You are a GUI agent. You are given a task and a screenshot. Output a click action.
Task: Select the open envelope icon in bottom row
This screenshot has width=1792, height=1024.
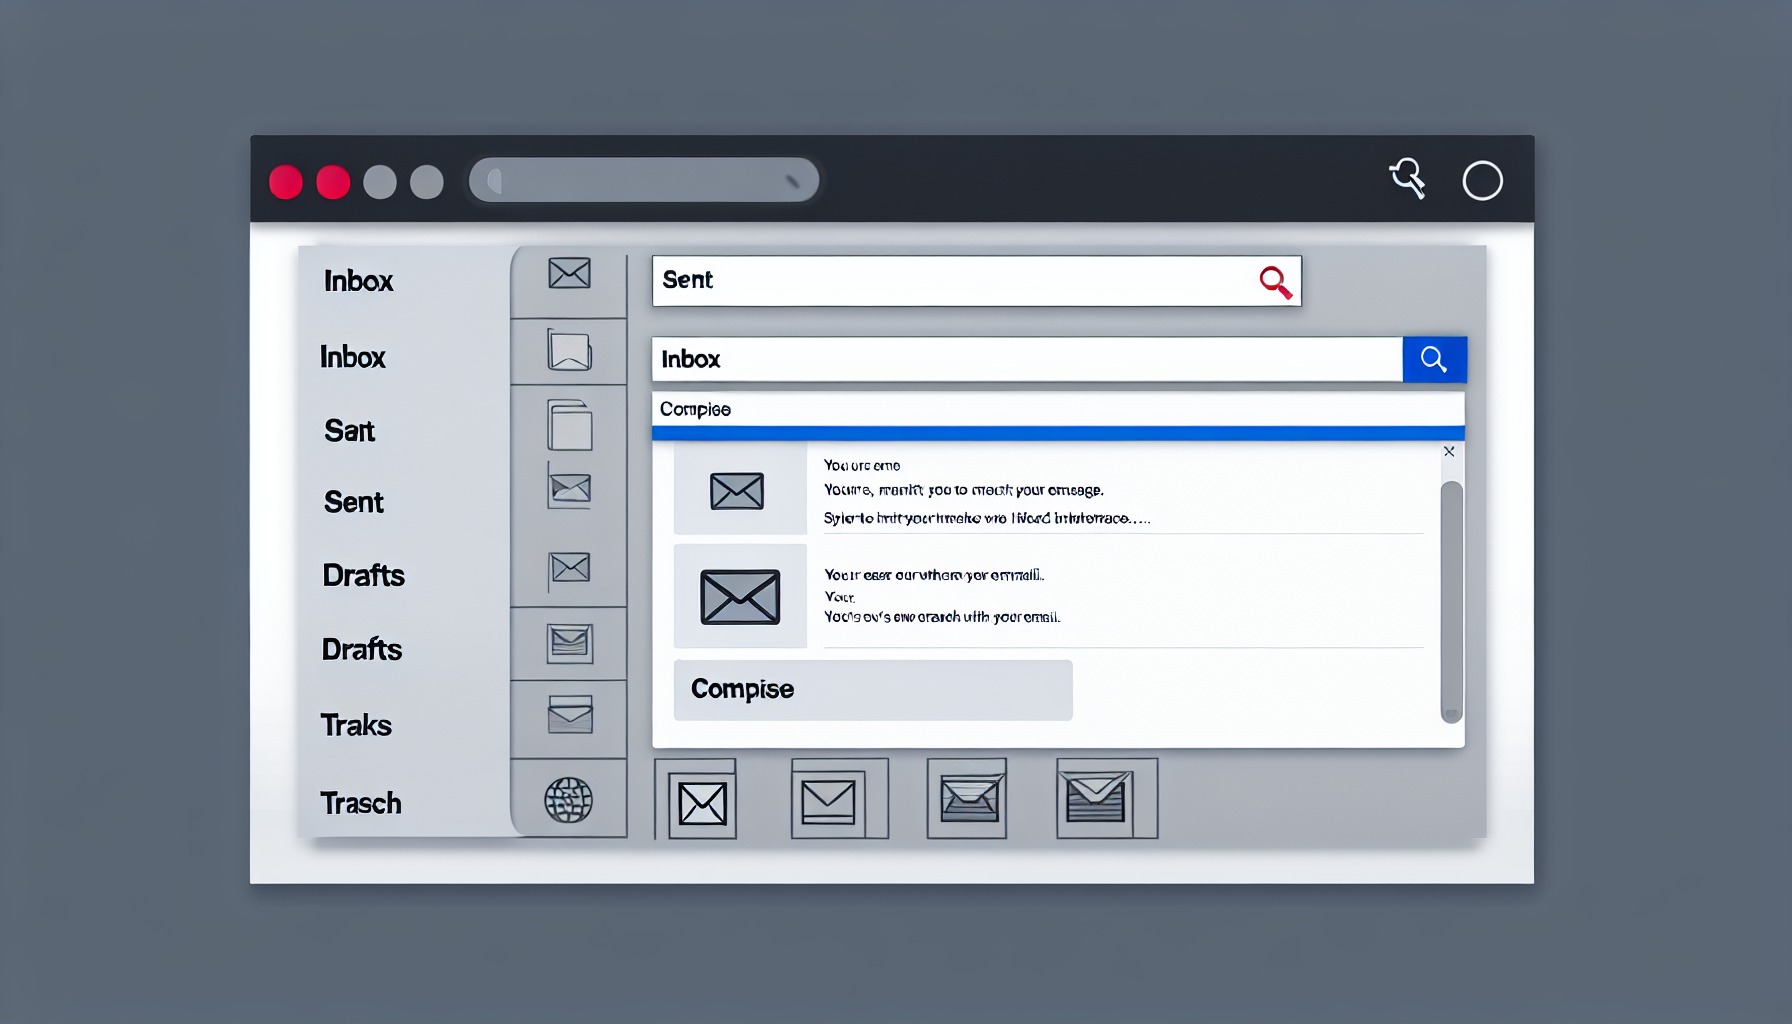pyautogui.click(x=967, y=800)
